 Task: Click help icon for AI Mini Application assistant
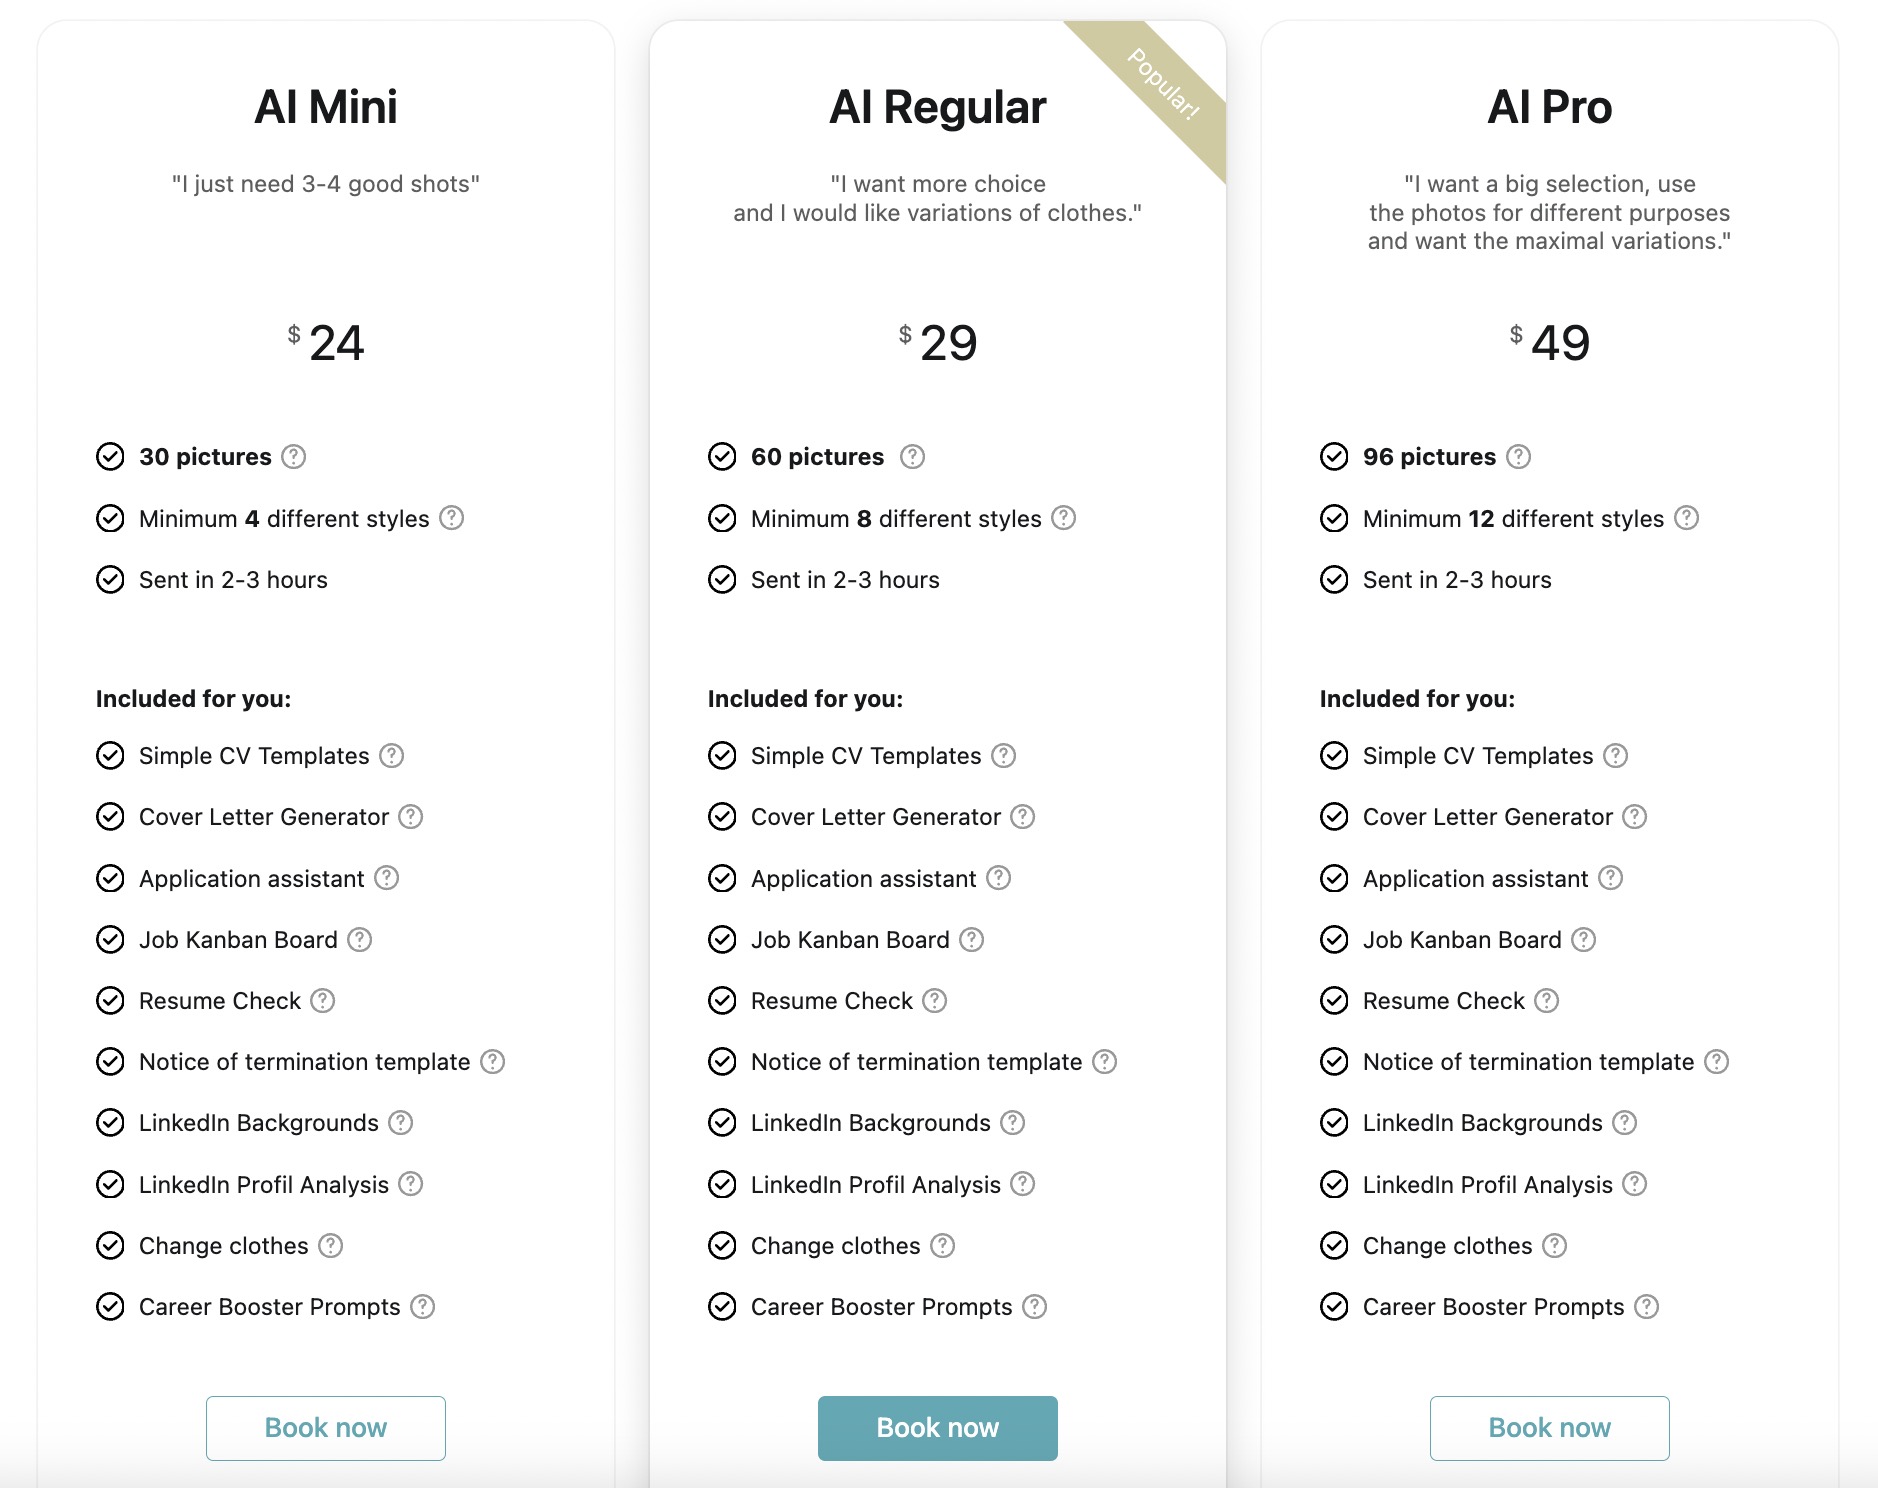point(387,878)
